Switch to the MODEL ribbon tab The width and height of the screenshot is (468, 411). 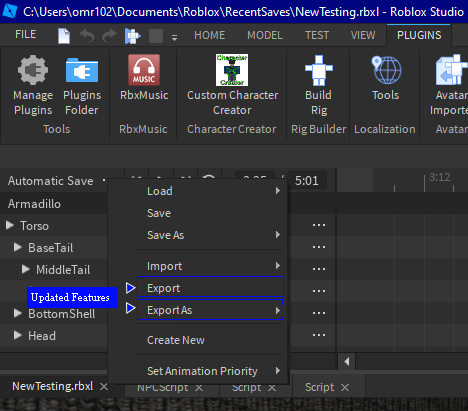tap(265, 35)
